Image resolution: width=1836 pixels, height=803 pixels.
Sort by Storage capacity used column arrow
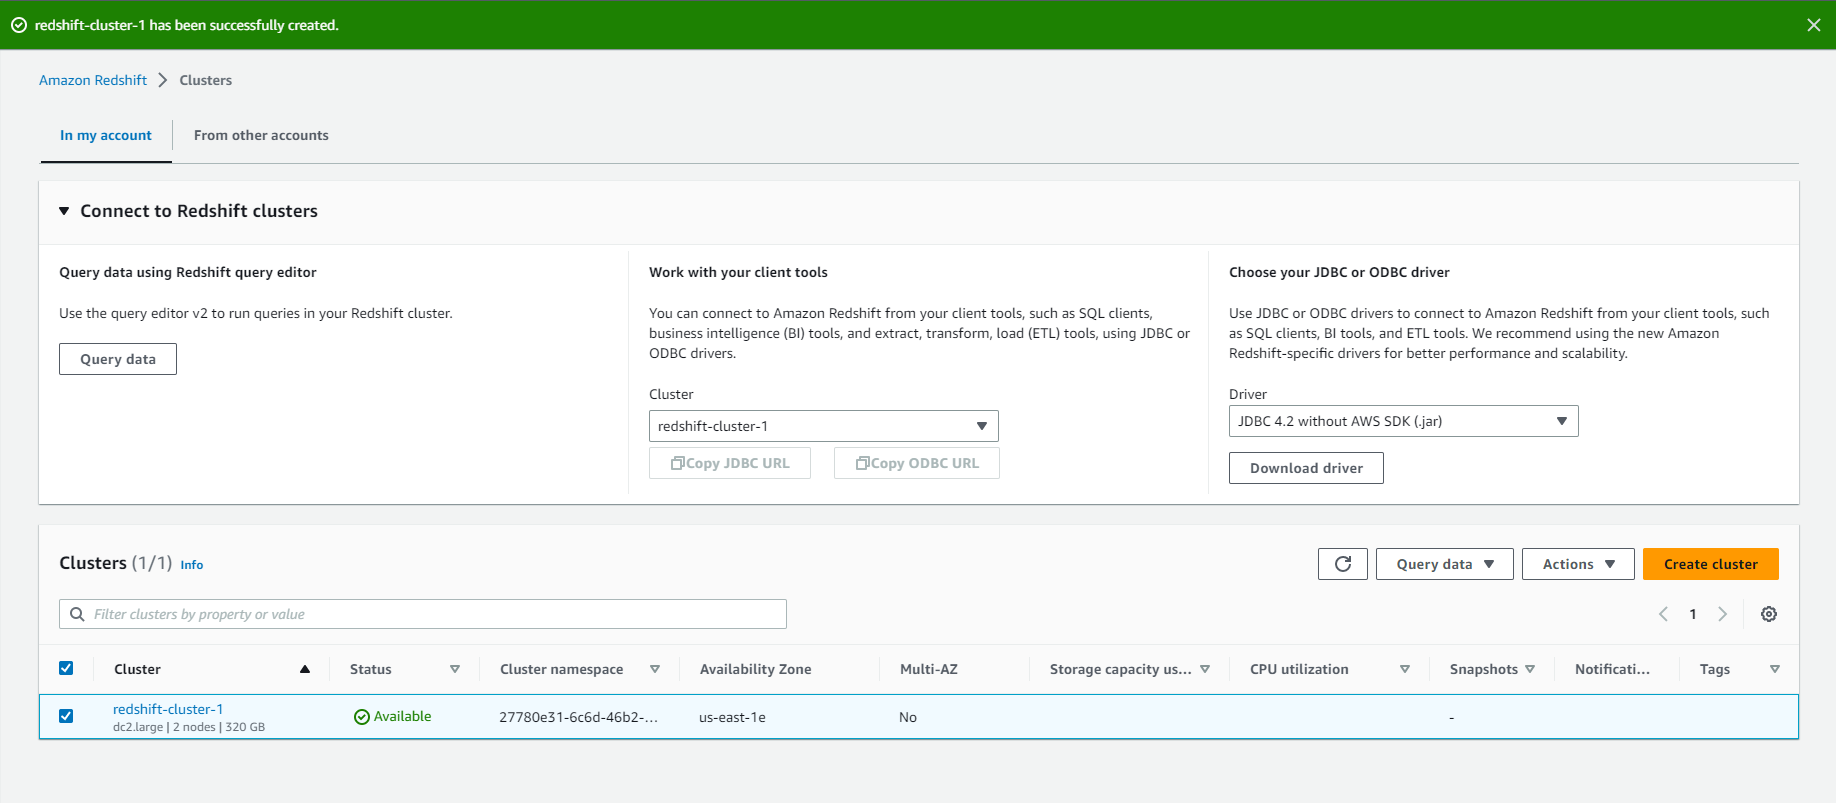[x=1205, y=669]
